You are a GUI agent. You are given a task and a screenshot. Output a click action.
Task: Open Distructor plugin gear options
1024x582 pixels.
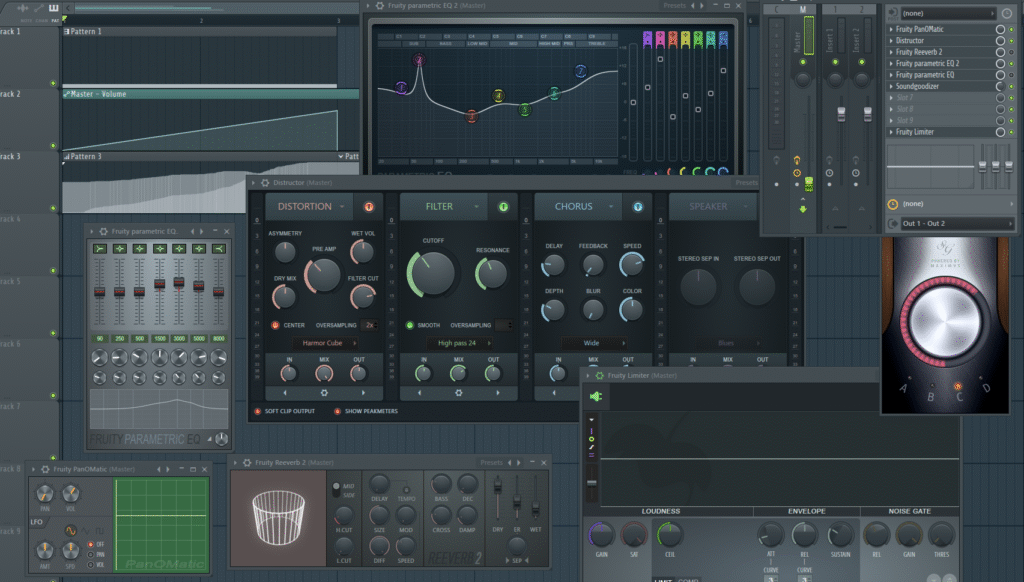point(265,183)
